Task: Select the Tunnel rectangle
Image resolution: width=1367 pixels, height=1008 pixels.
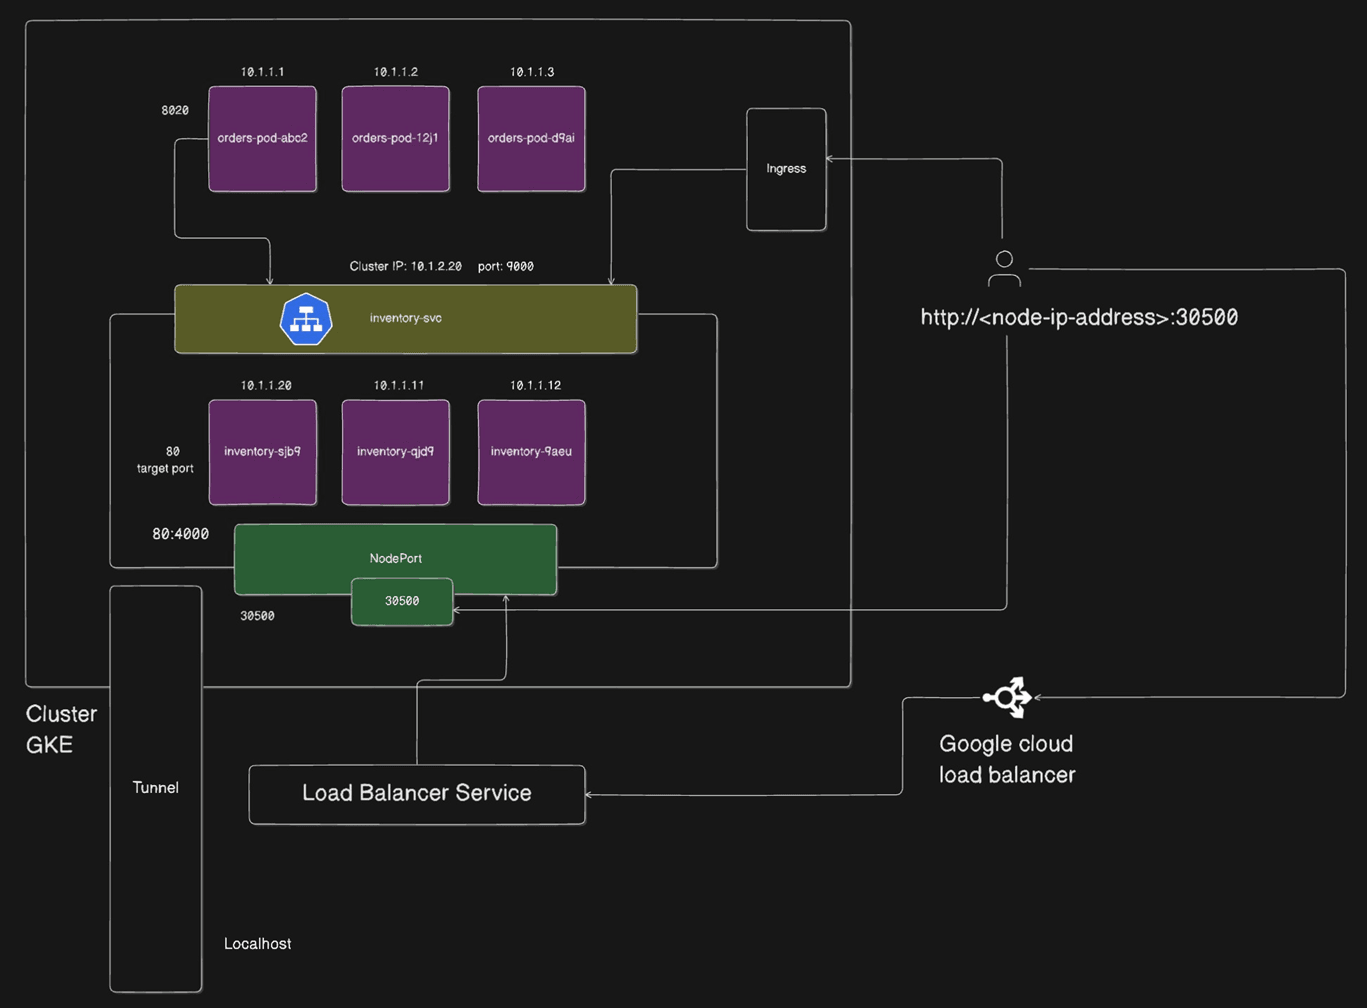Action: tap(156, 788)
